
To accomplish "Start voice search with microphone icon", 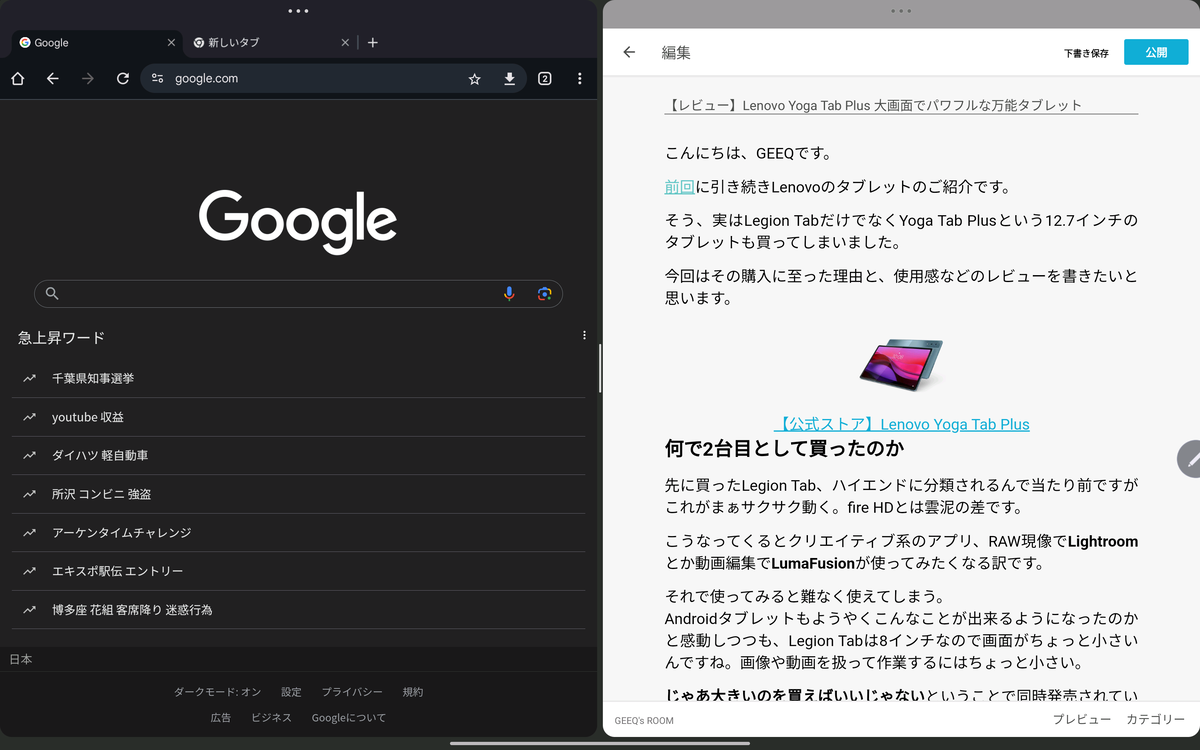I will 509,294.
